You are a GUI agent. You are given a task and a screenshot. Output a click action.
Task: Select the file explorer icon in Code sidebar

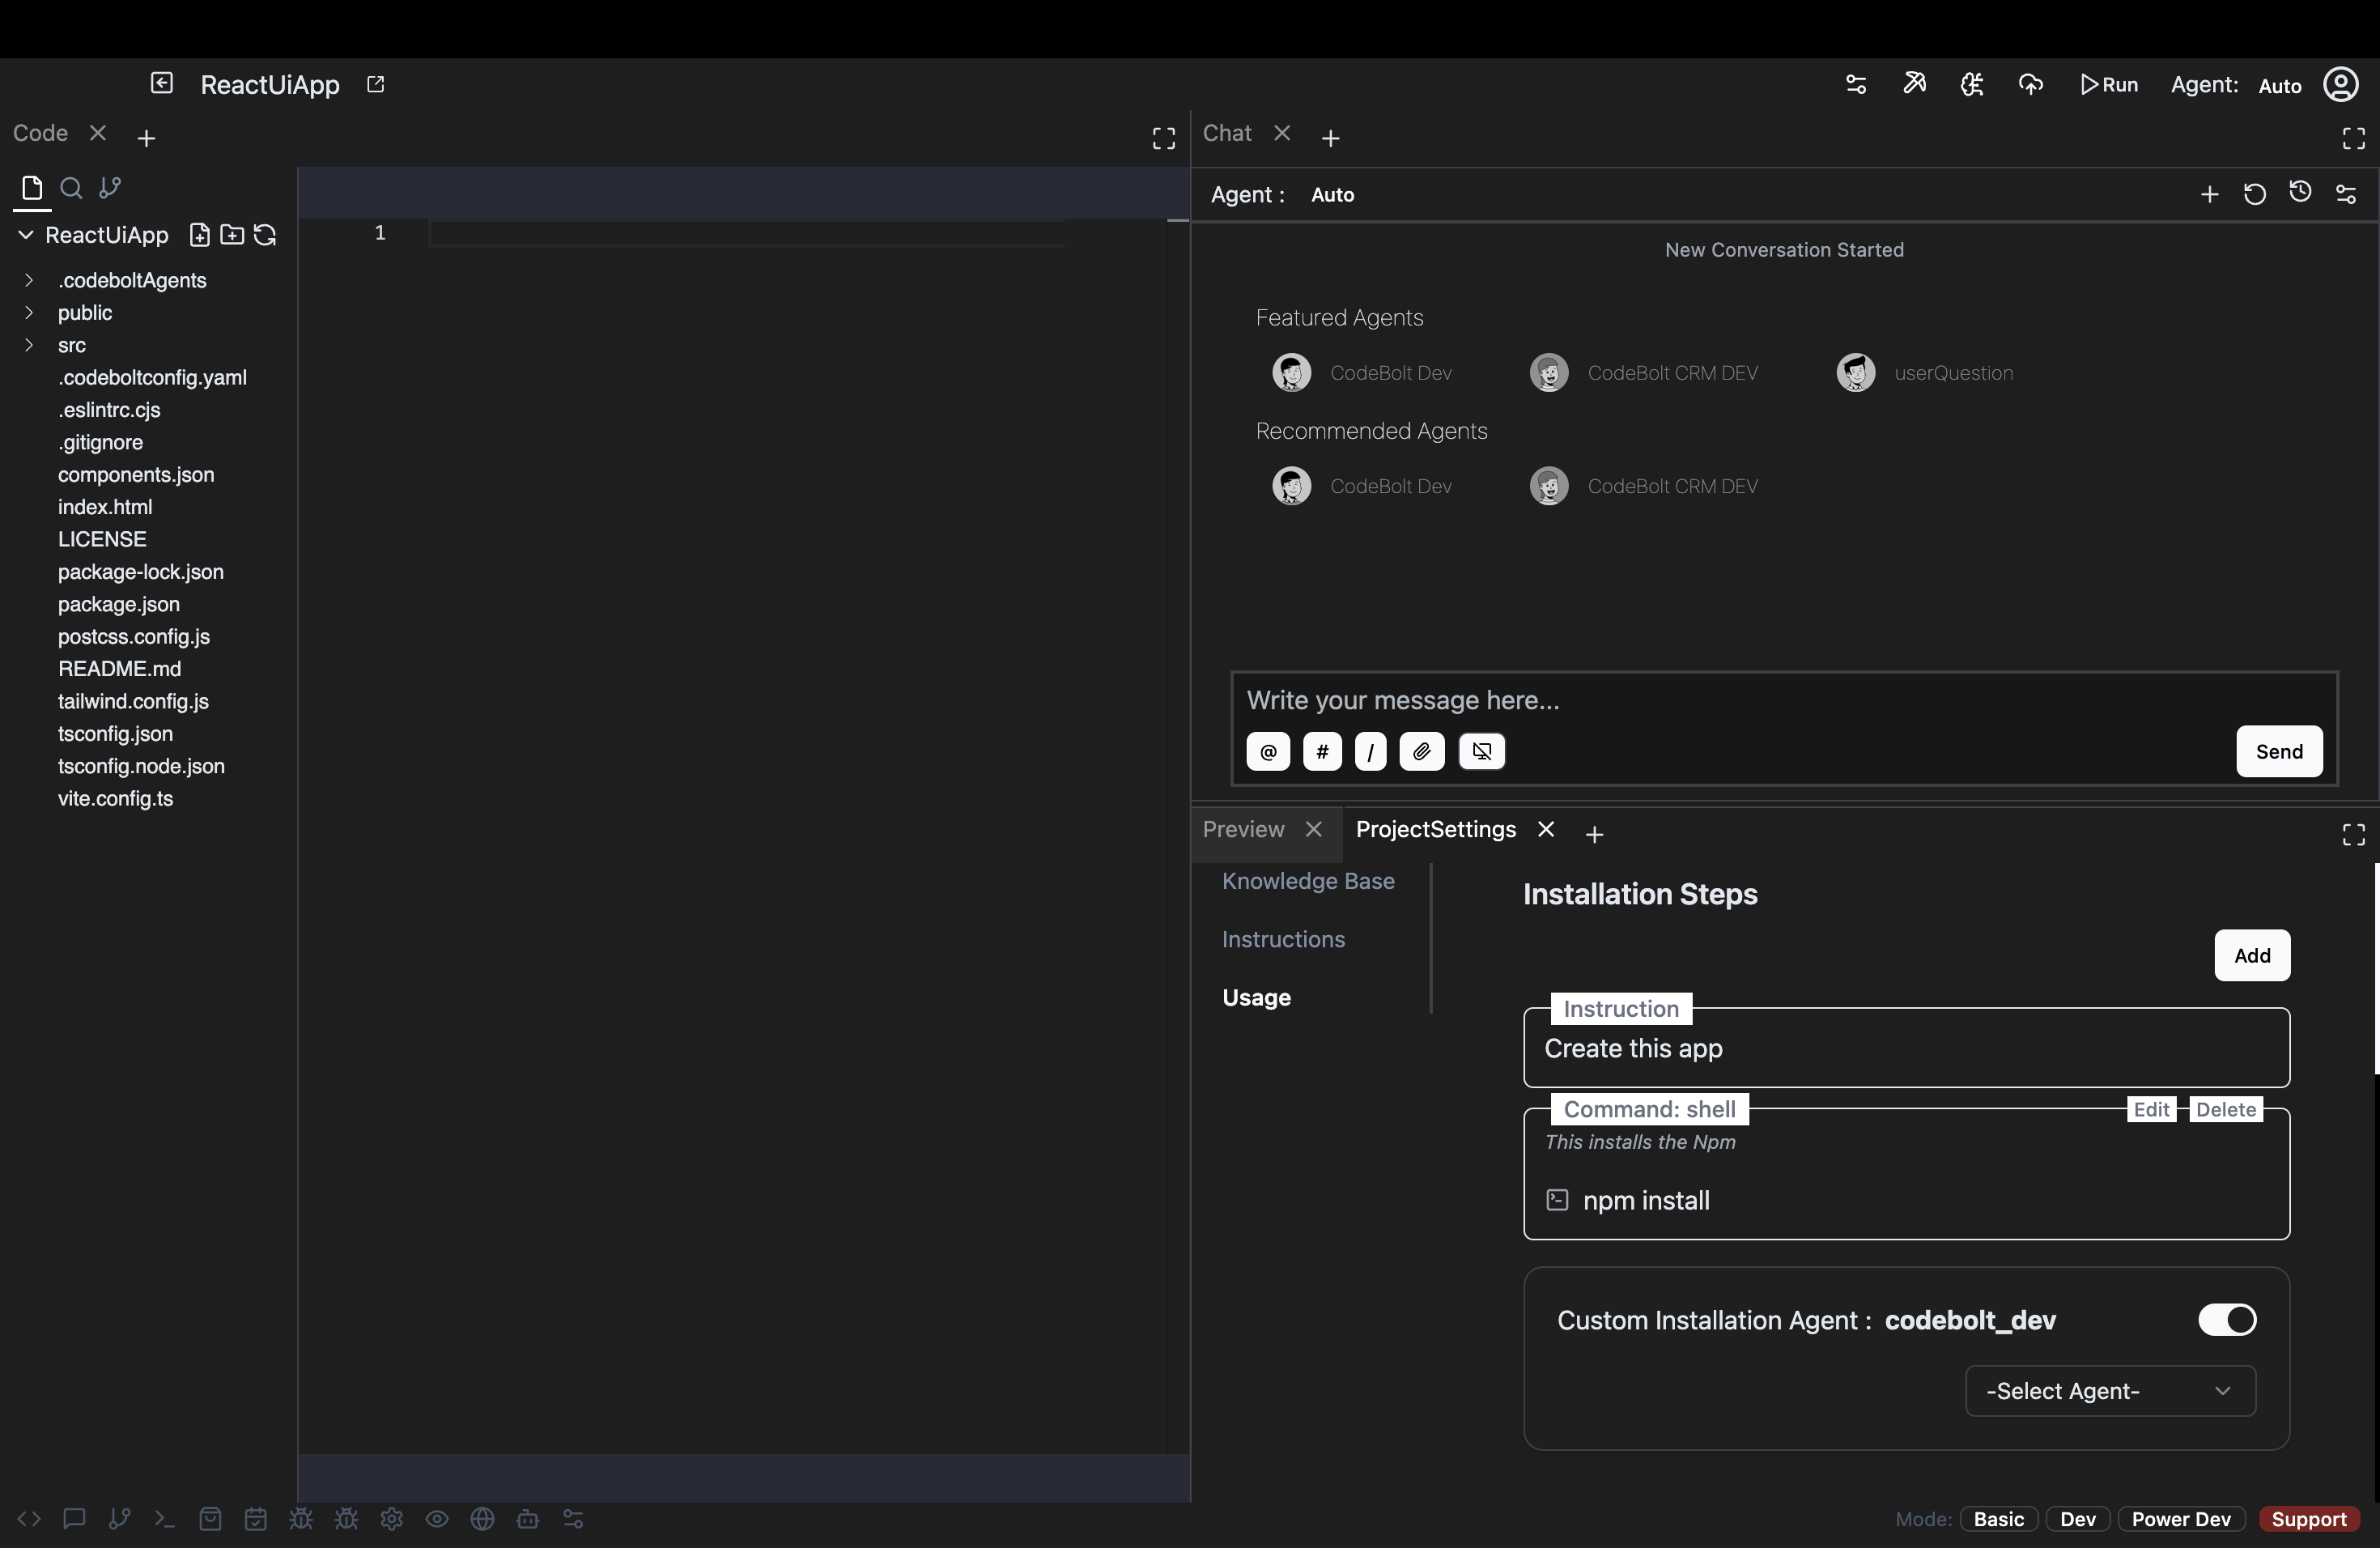[31, 188]
